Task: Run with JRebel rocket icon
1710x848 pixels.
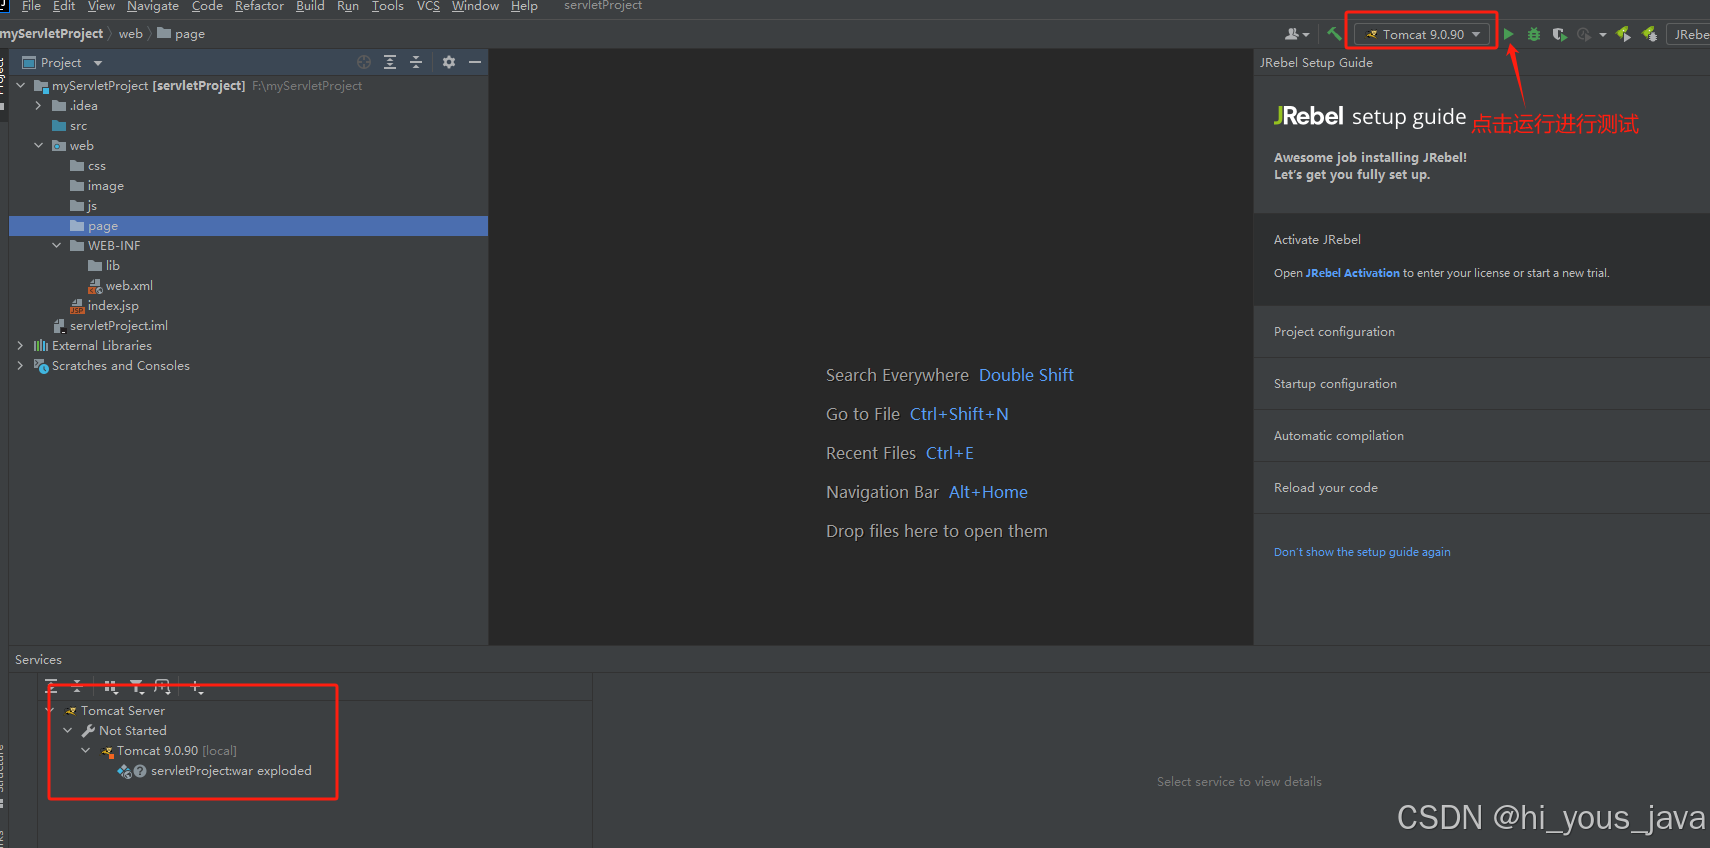Action: coord(1623,34)
